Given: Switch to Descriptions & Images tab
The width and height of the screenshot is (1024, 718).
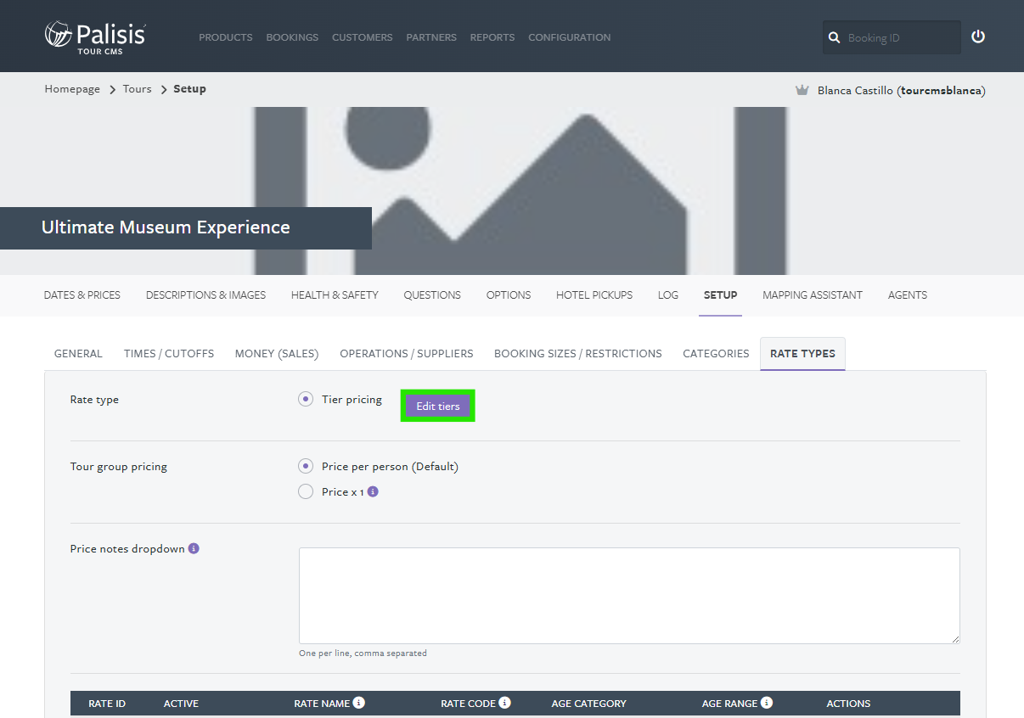Looking at the screenshot, I should click(x=206, y=295).
